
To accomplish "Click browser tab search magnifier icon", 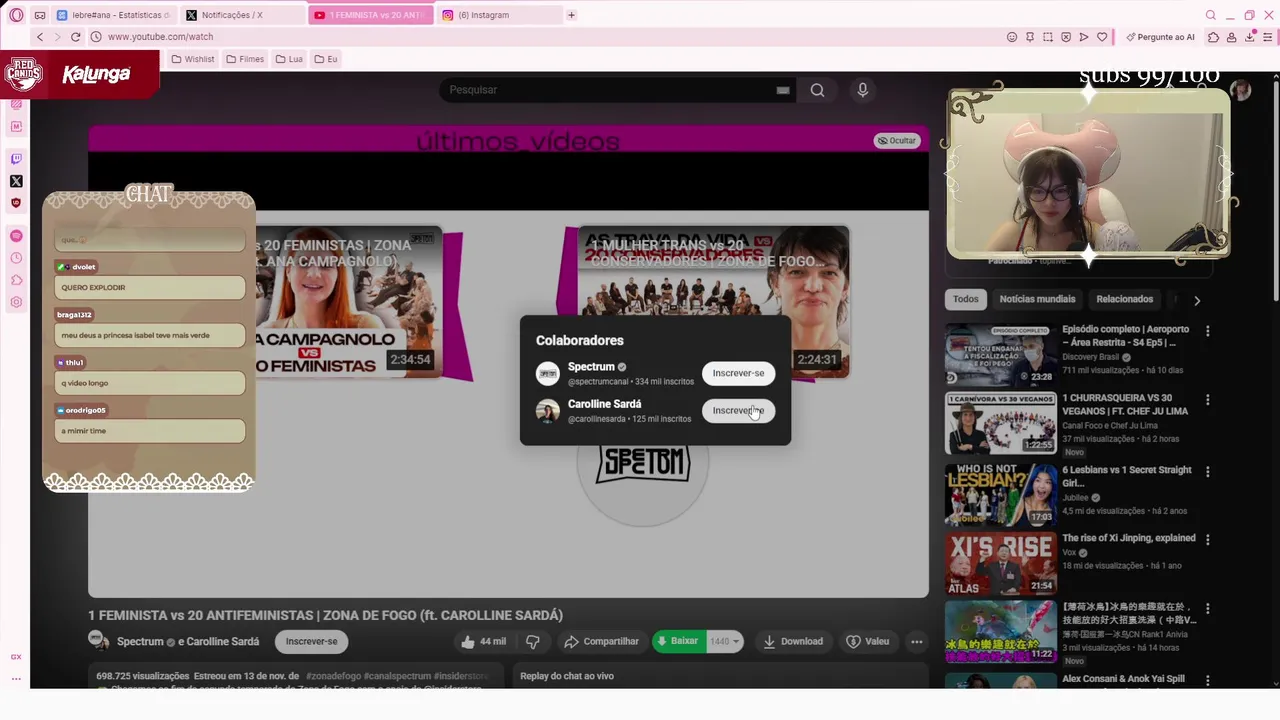I will (1210, 15).
